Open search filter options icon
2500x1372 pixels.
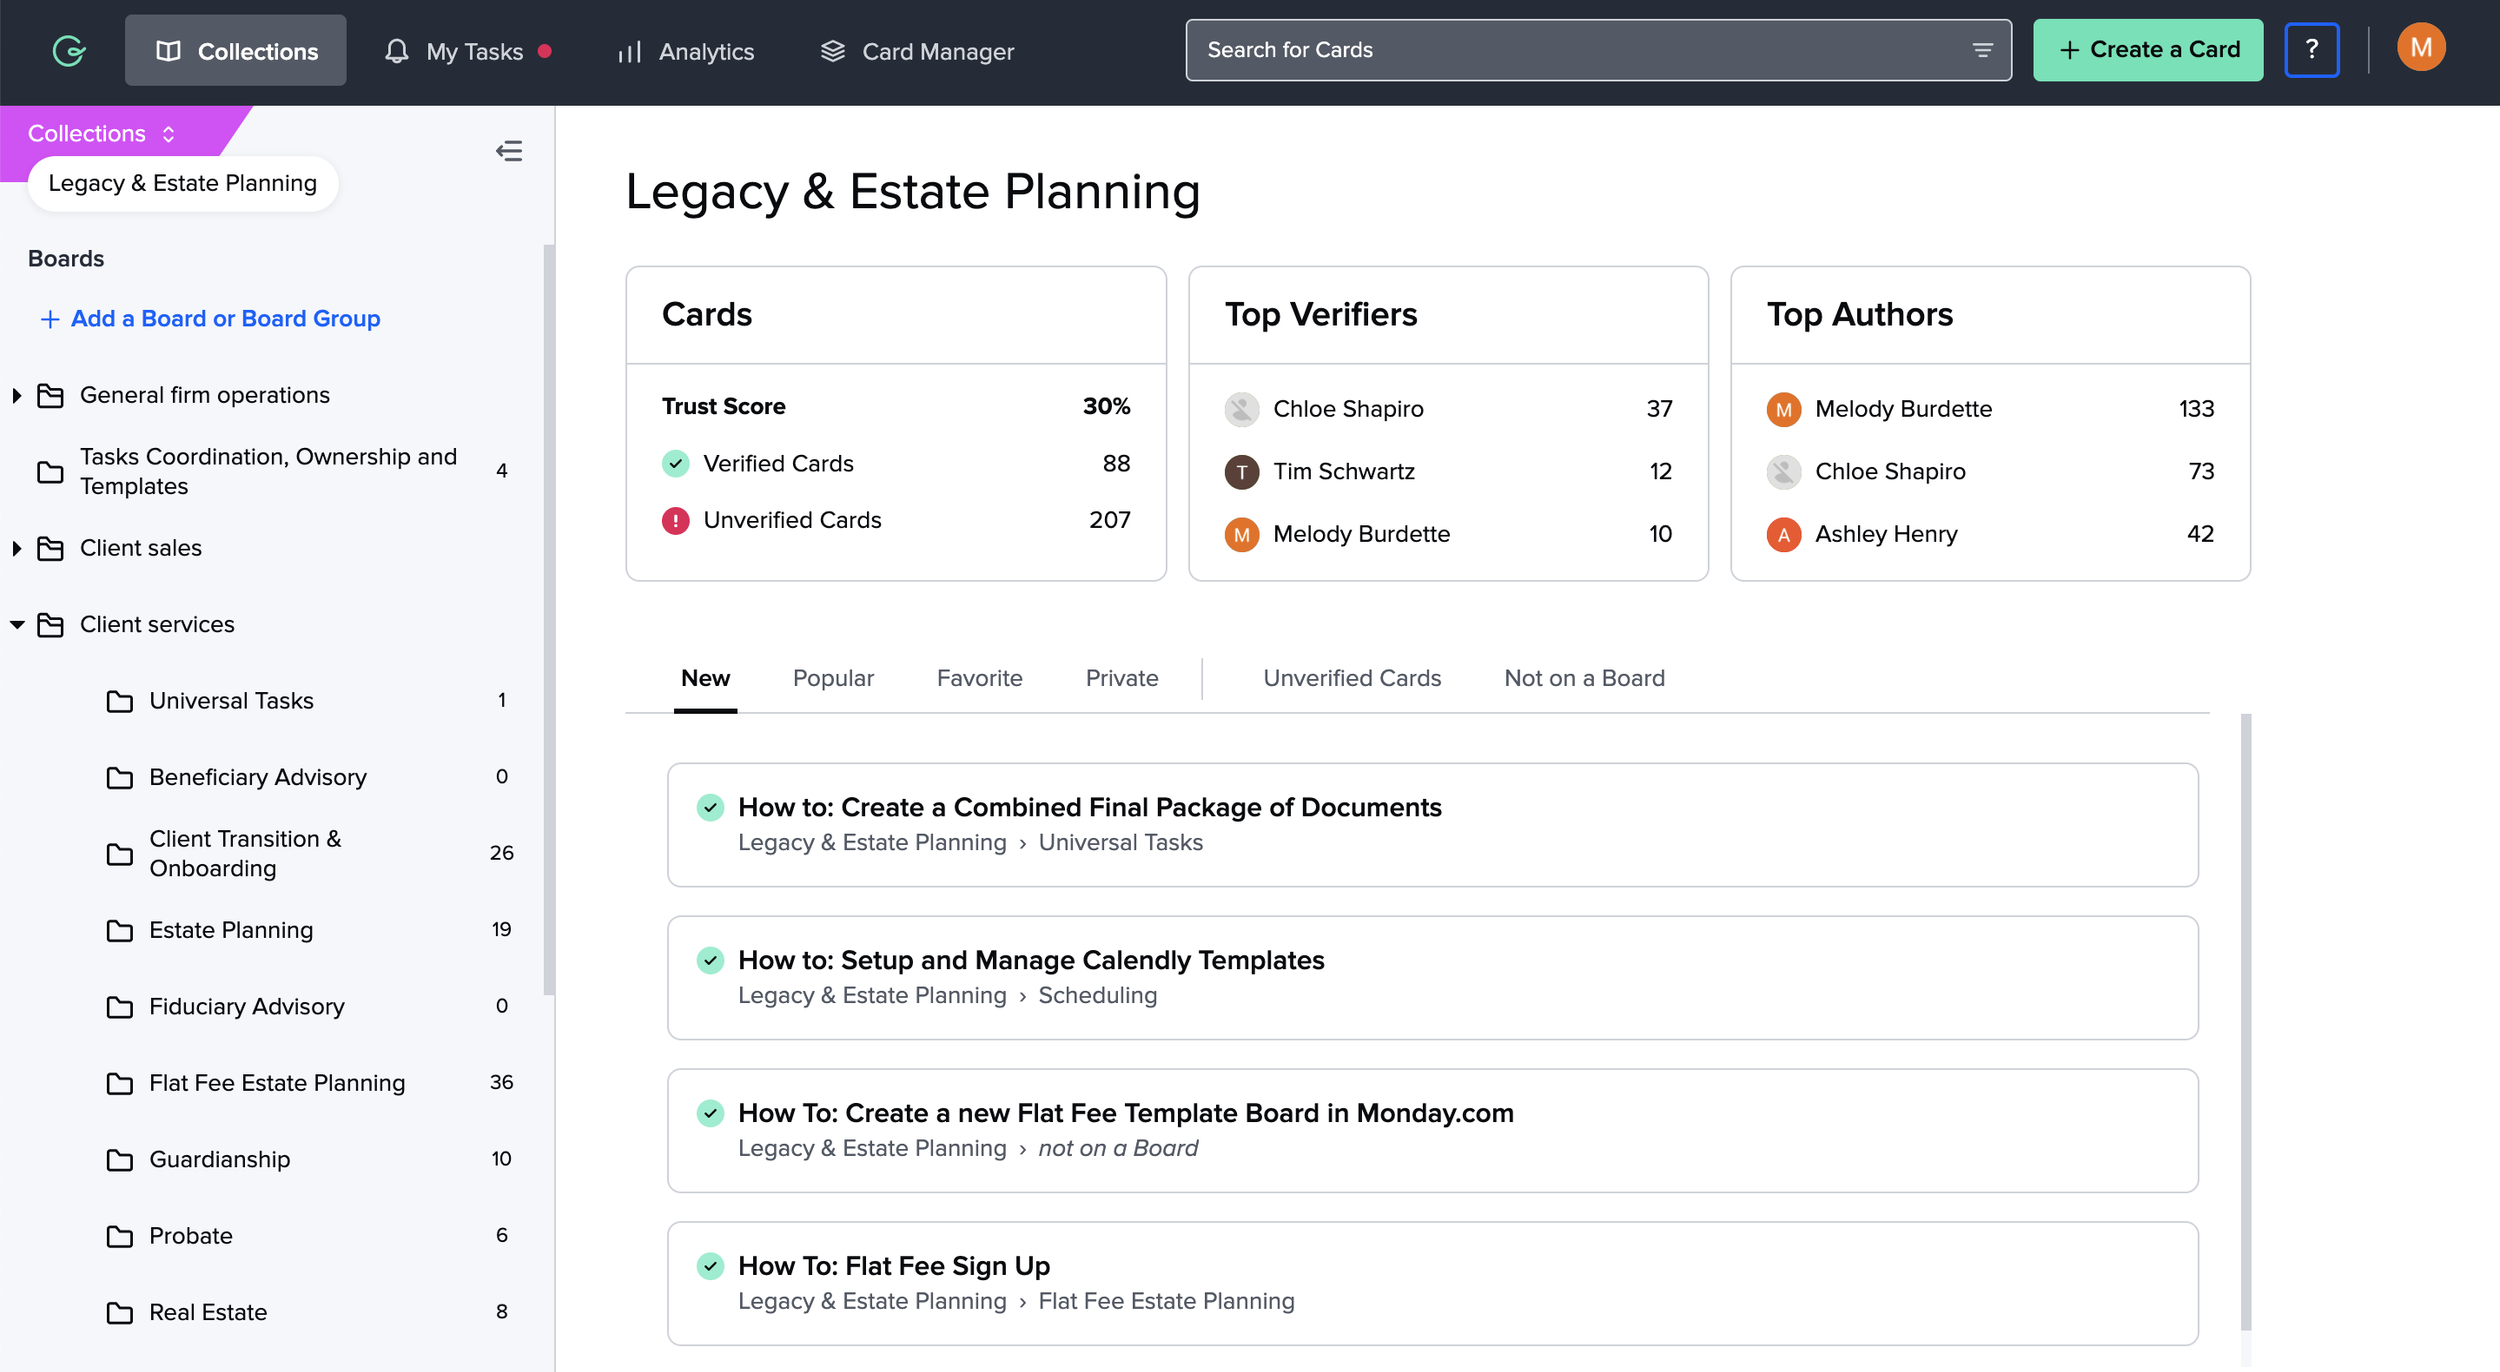pyautogui.click(x=1982, y=50)
